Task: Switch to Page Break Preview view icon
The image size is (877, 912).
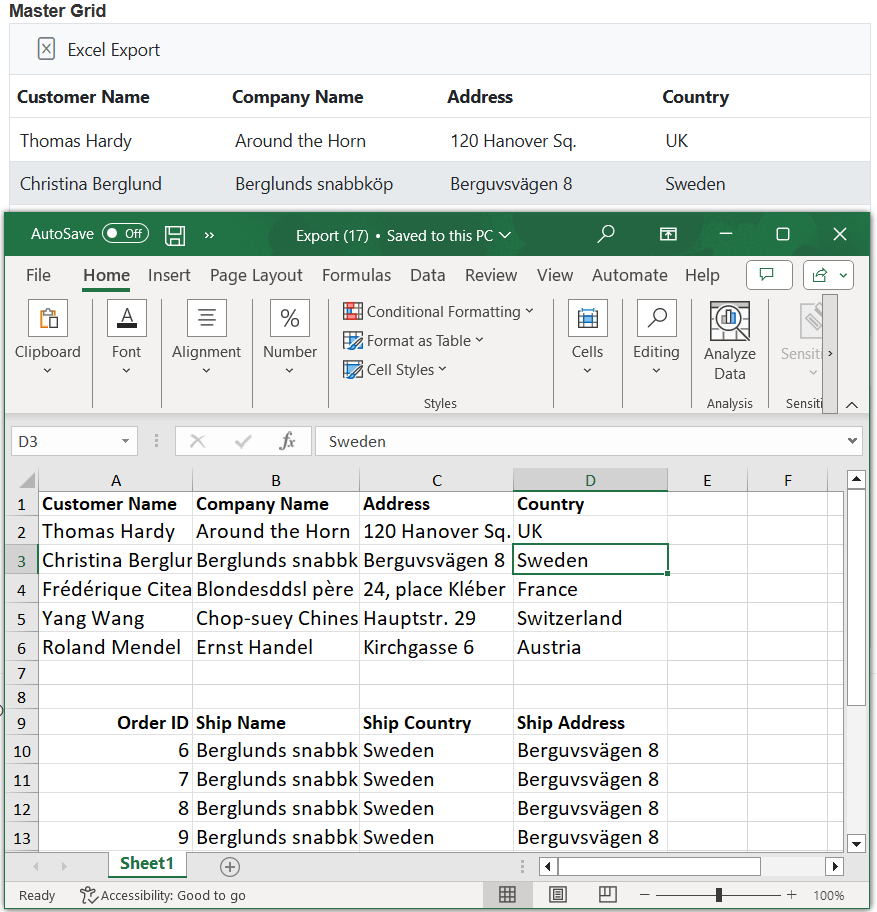Action: (x=607, y=895)
